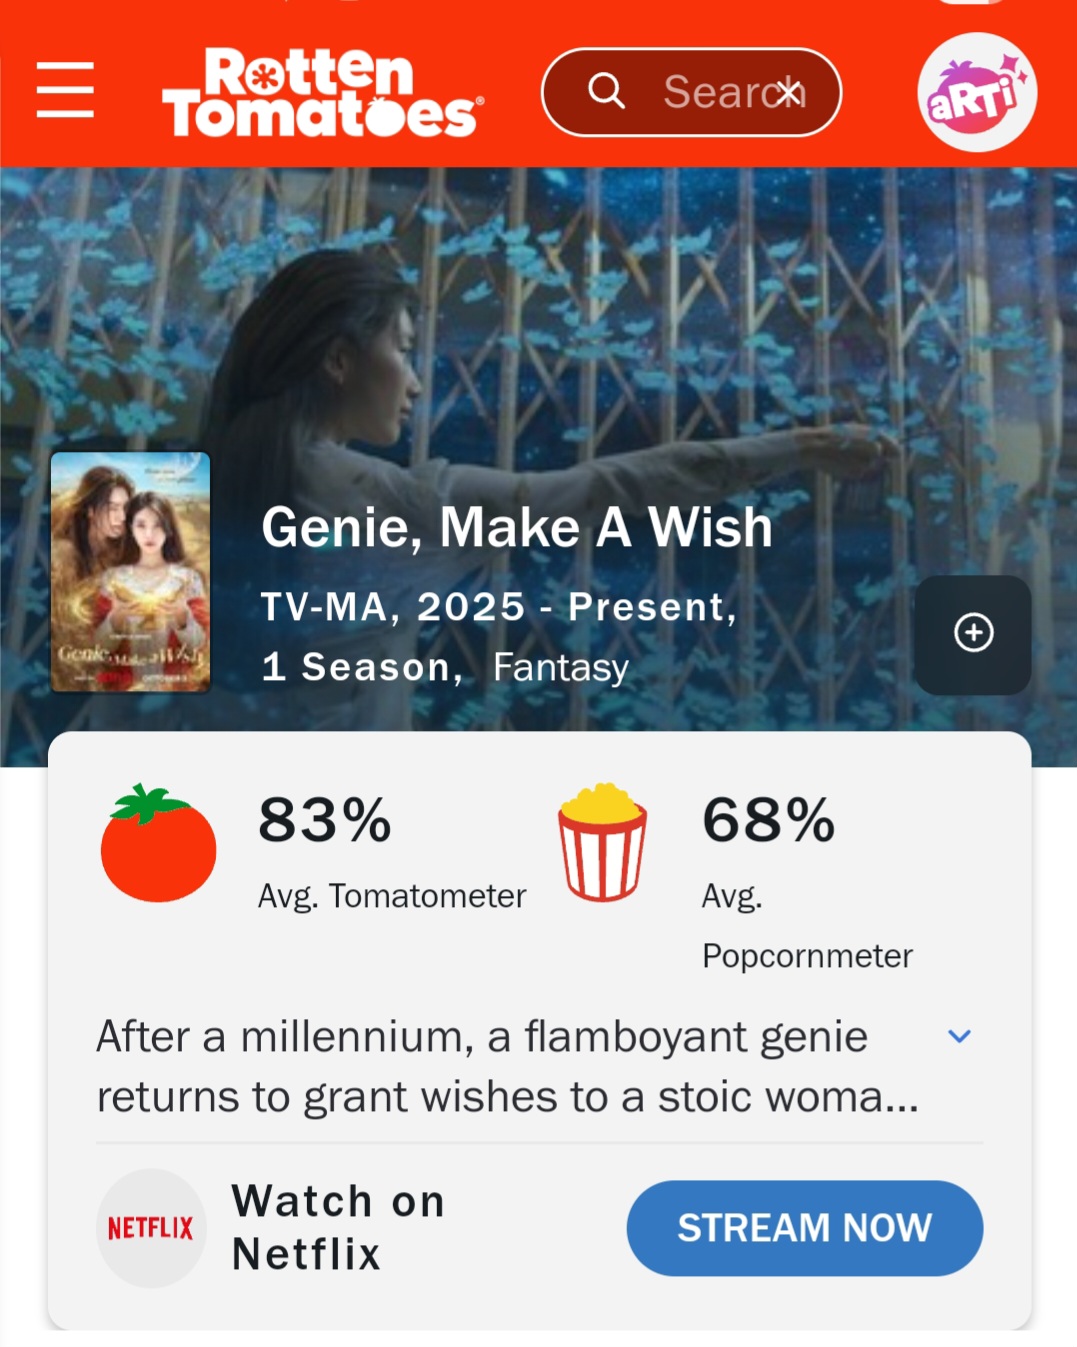Click the magnifying glass search icon
The image size is (1077, 1347).
tap(606, 92)
